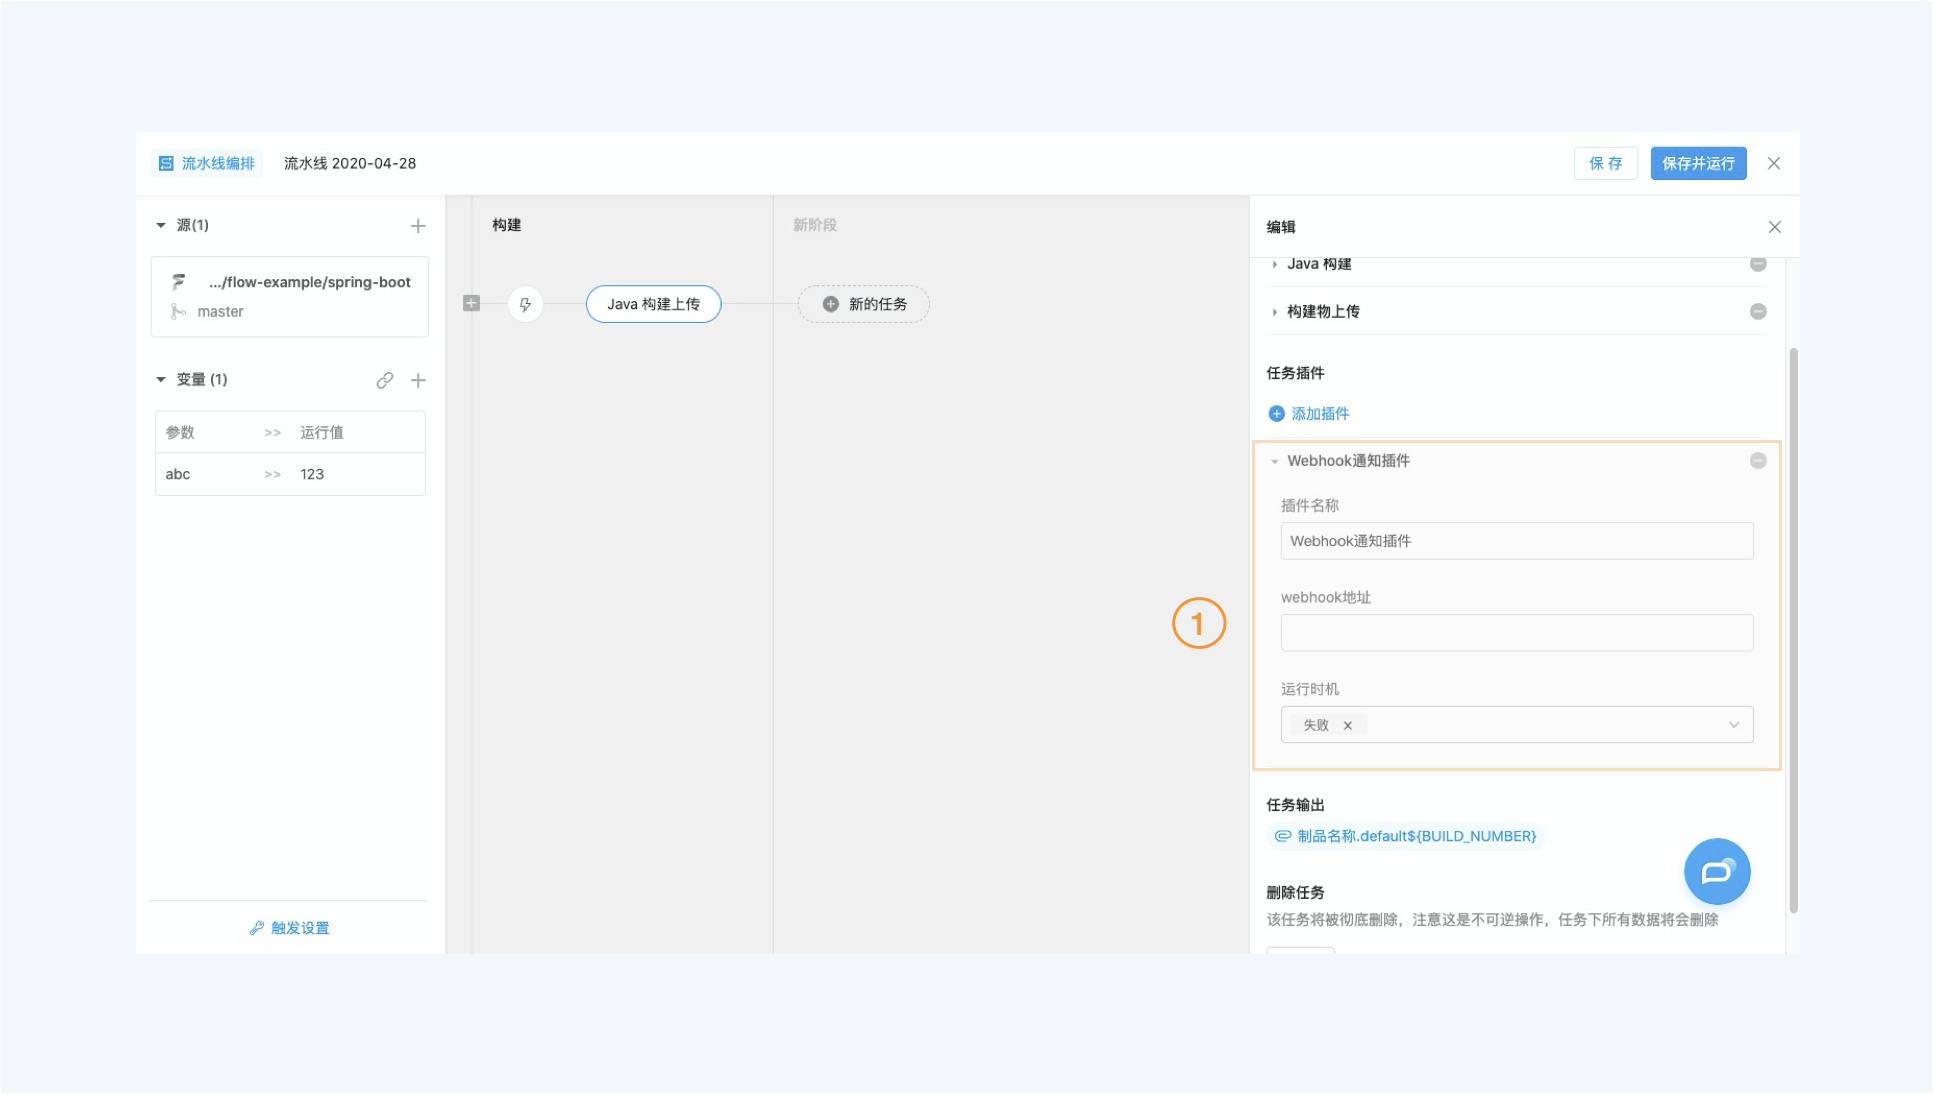
Task: Expand the Java 构建 step settings
Action: coord(1276,264)
